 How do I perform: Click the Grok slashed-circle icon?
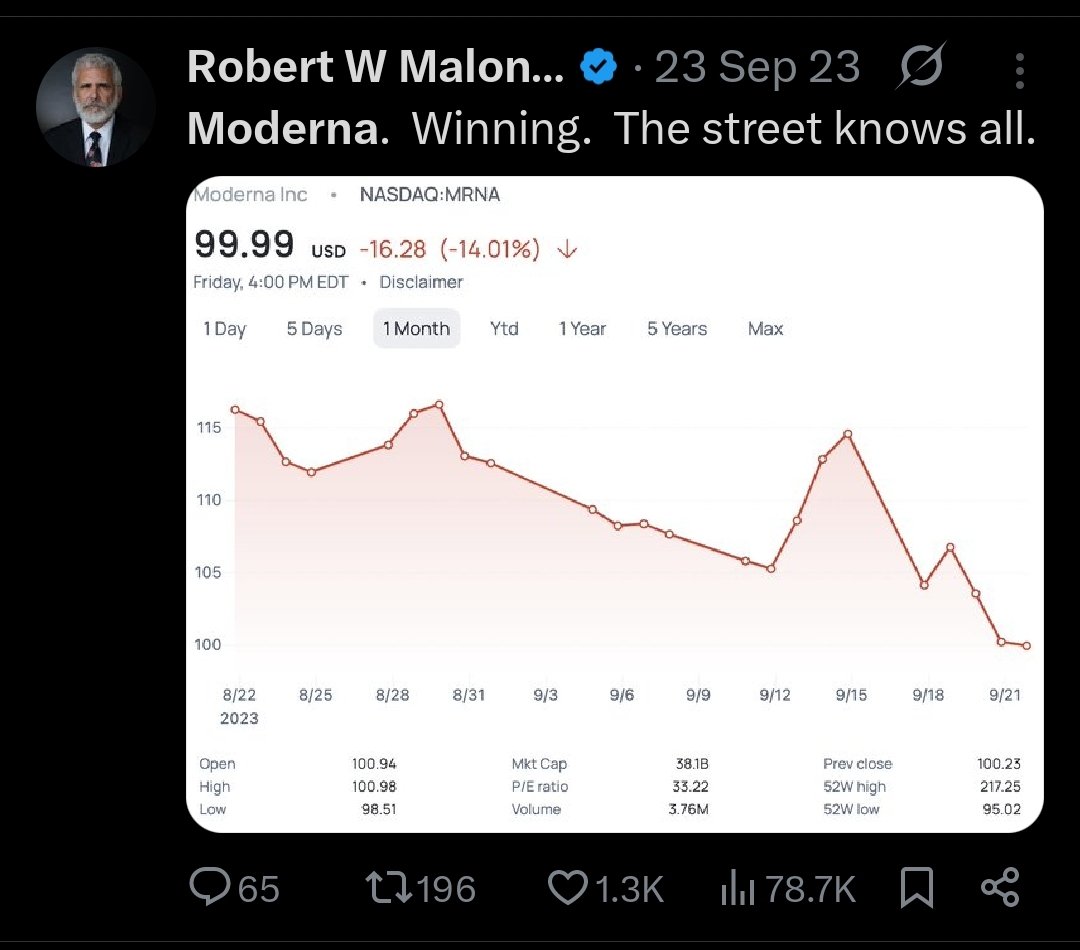coord(920,68)
